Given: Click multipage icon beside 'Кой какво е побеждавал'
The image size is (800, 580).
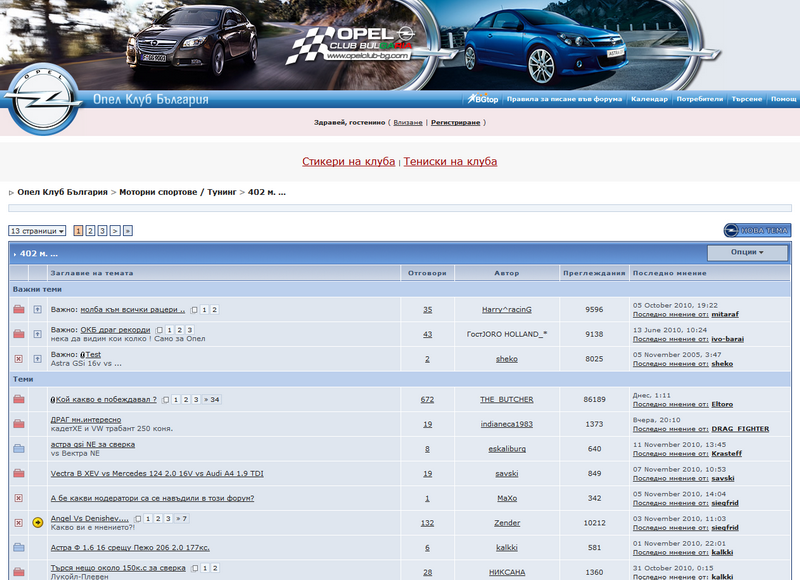Looking at the screenshot, I should pos(165,400).
